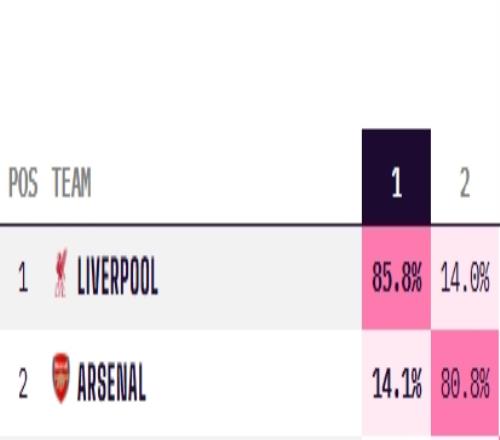Click the dark header cell above 85.8%
Image resolution: width=500 pixels, height=440 pixels.
(396, 177)
